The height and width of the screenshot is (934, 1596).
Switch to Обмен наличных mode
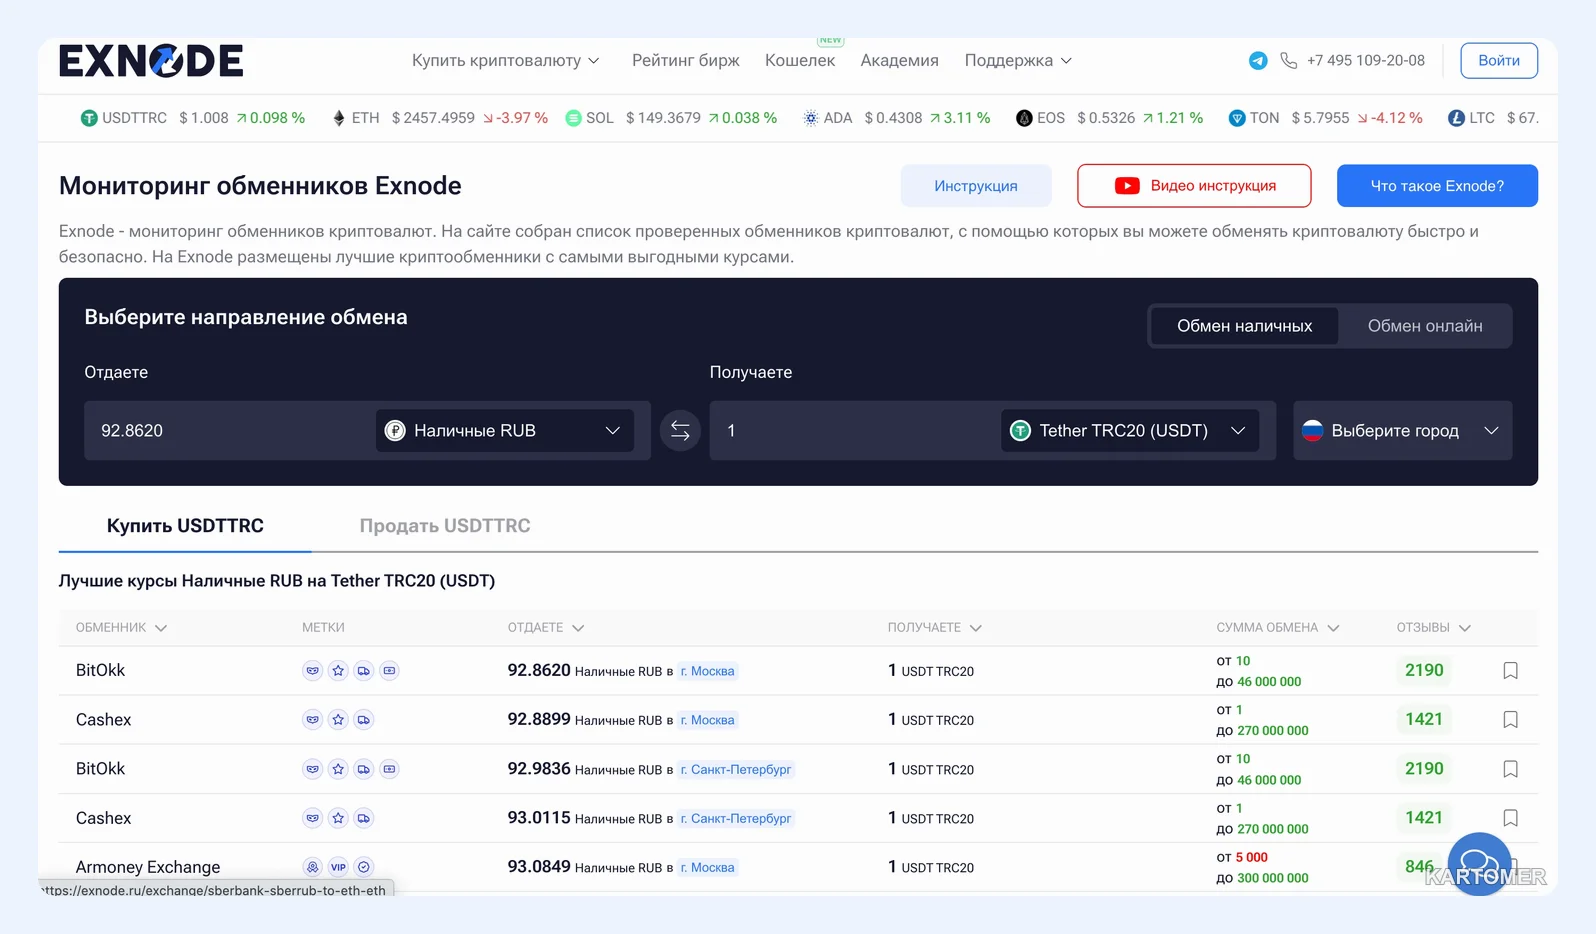pyautogui.click(x=1244, y=326)
